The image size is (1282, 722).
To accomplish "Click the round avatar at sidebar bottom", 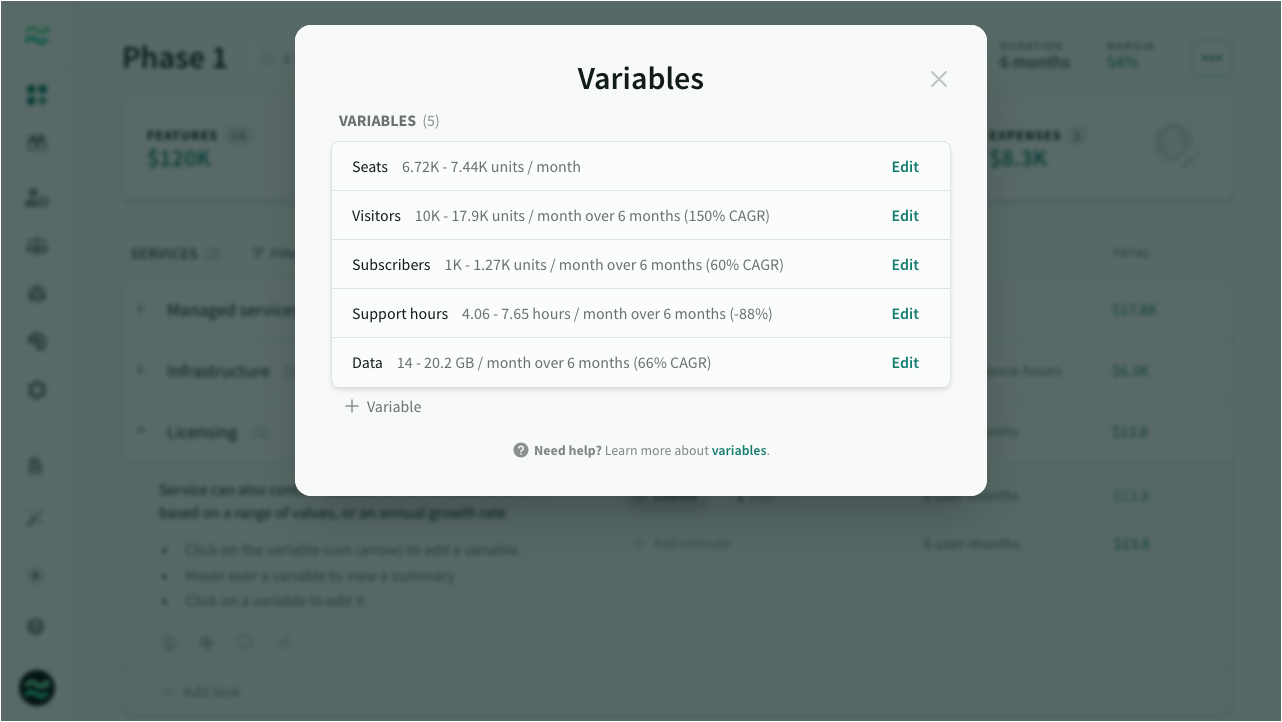I will pyautogui.click(x=37, y=688).
